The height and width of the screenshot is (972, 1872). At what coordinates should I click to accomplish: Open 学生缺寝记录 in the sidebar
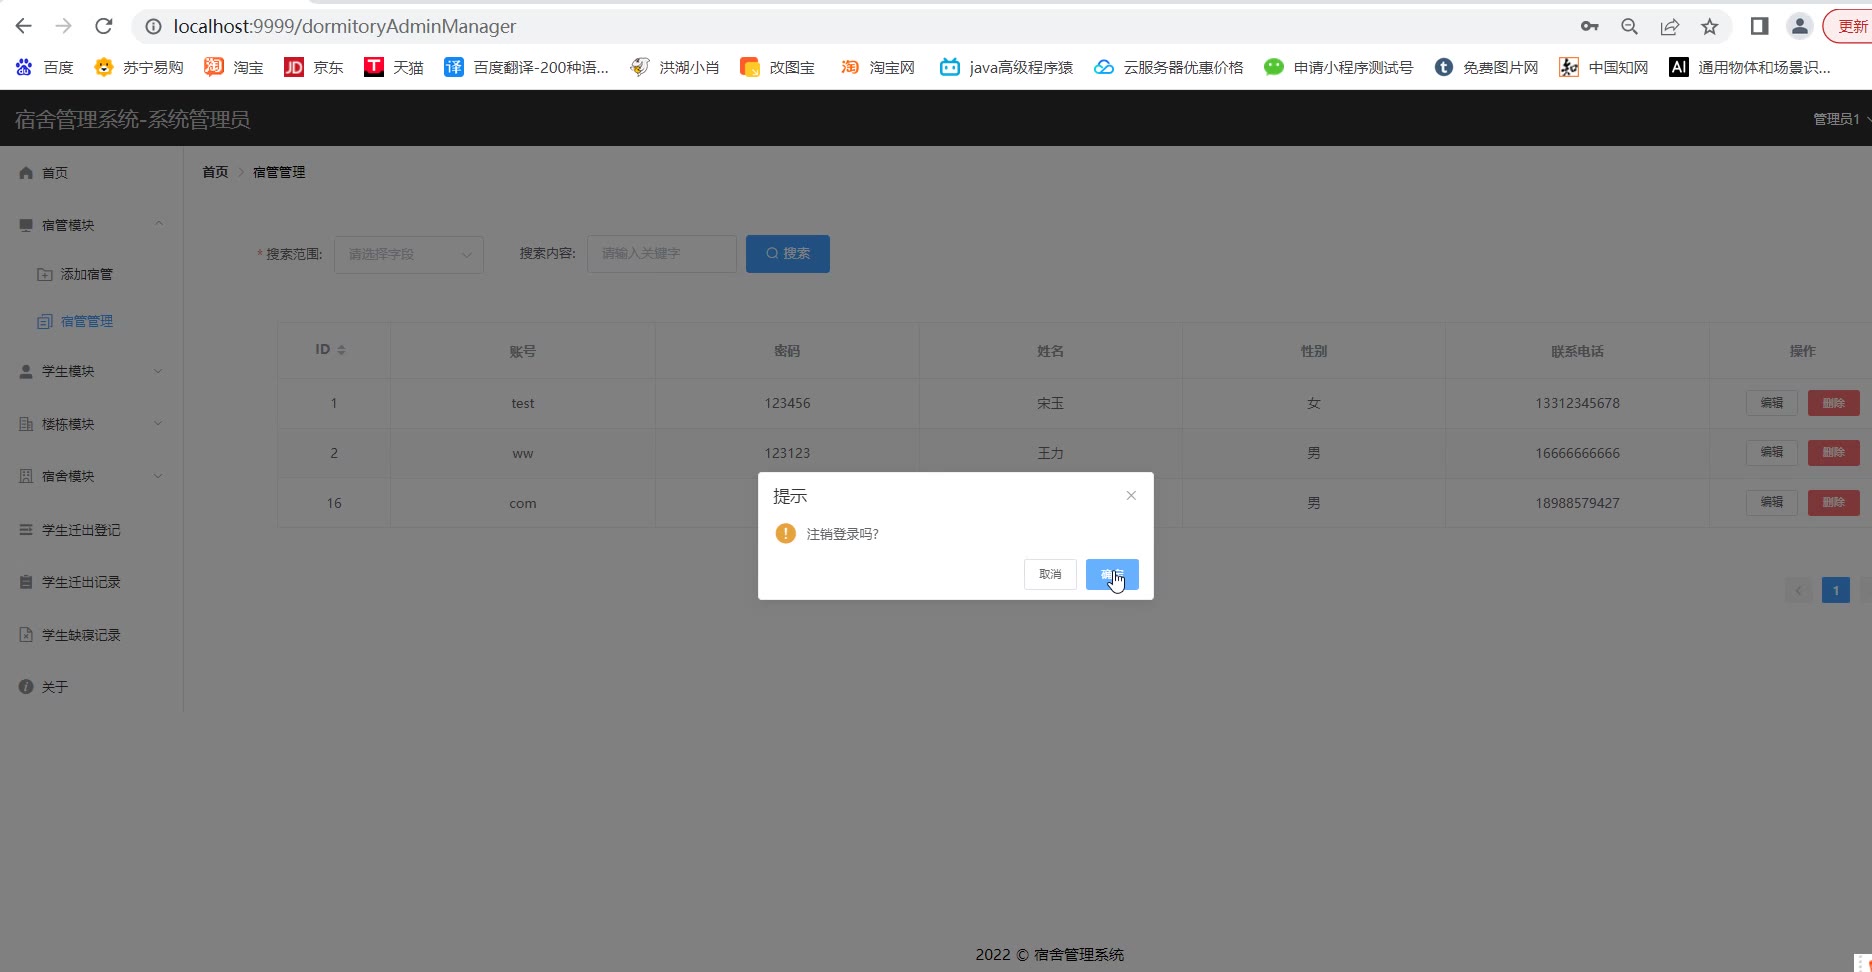81,635
